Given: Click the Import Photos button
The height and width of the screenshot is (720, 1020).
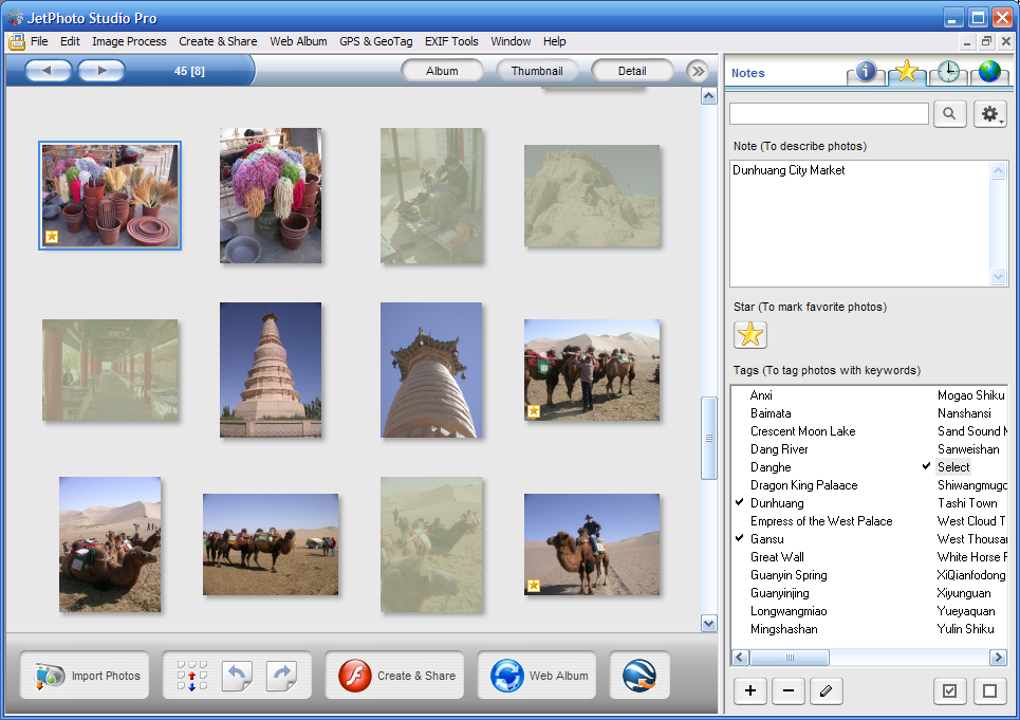Looking at the screenshot, I should point(85,676).
